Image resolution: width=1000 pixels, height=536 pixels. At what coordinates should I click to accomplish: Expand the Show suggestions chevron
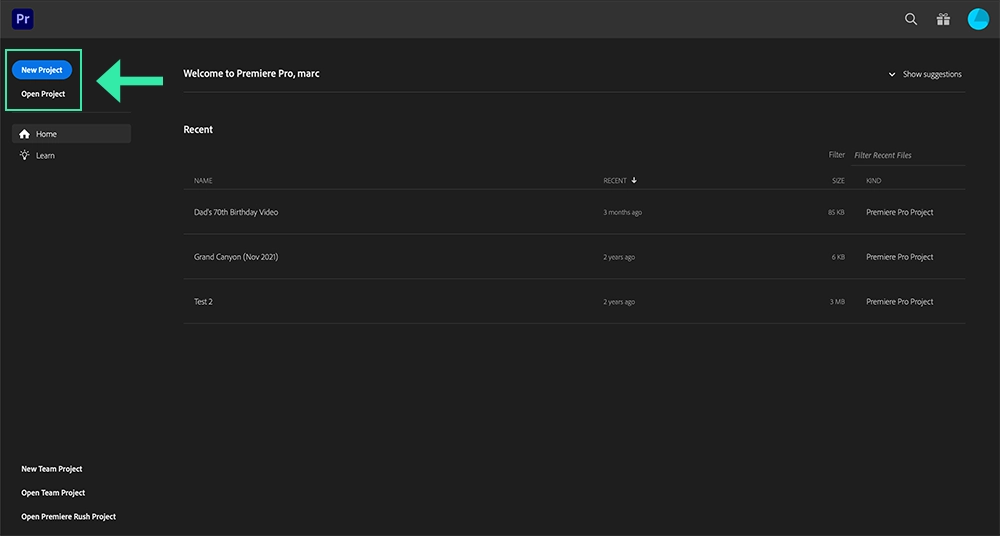pyautogui.click(x=892, y=75)
